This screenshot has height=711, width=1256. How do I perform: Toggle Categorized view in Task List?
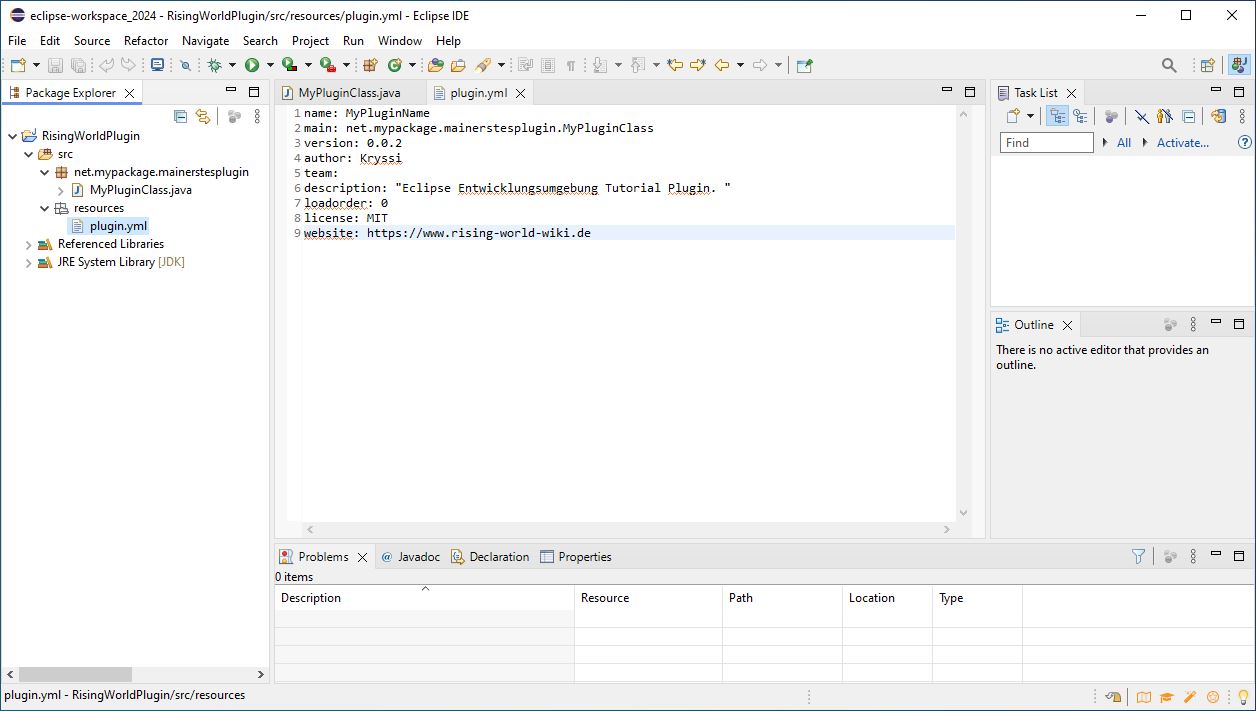(x=1057, y=116)
